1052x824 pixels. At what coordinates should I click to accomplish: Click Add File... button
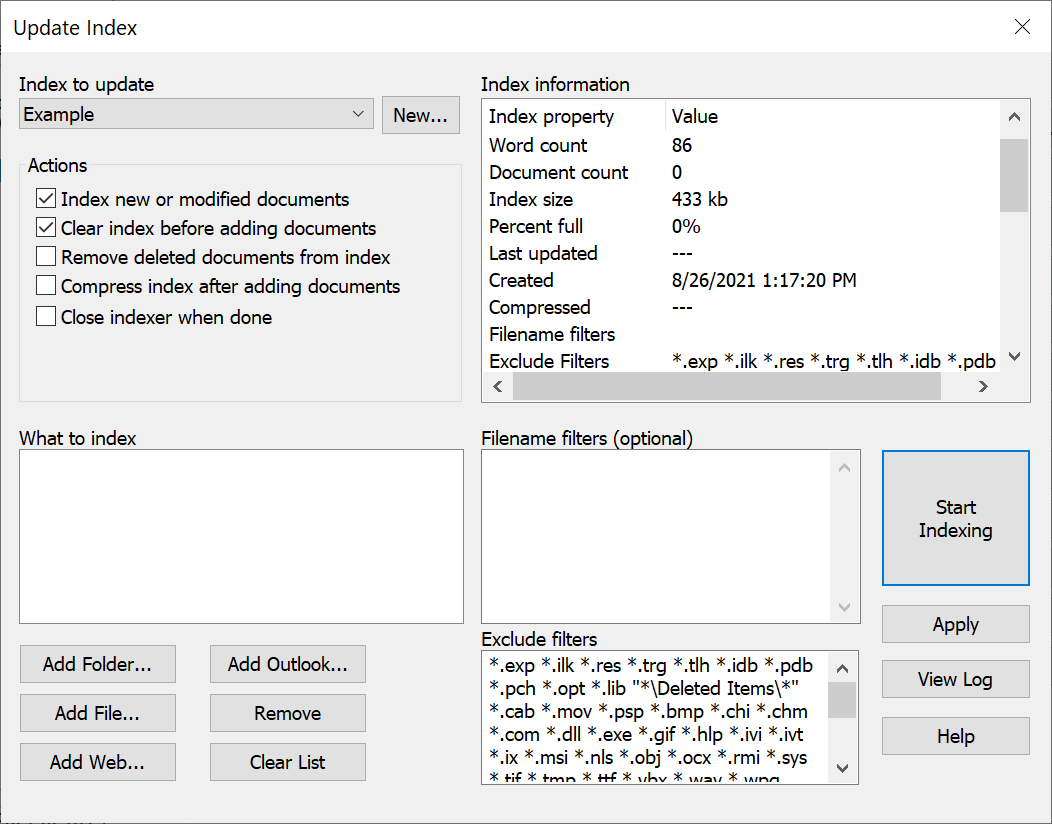coord(98,713)
